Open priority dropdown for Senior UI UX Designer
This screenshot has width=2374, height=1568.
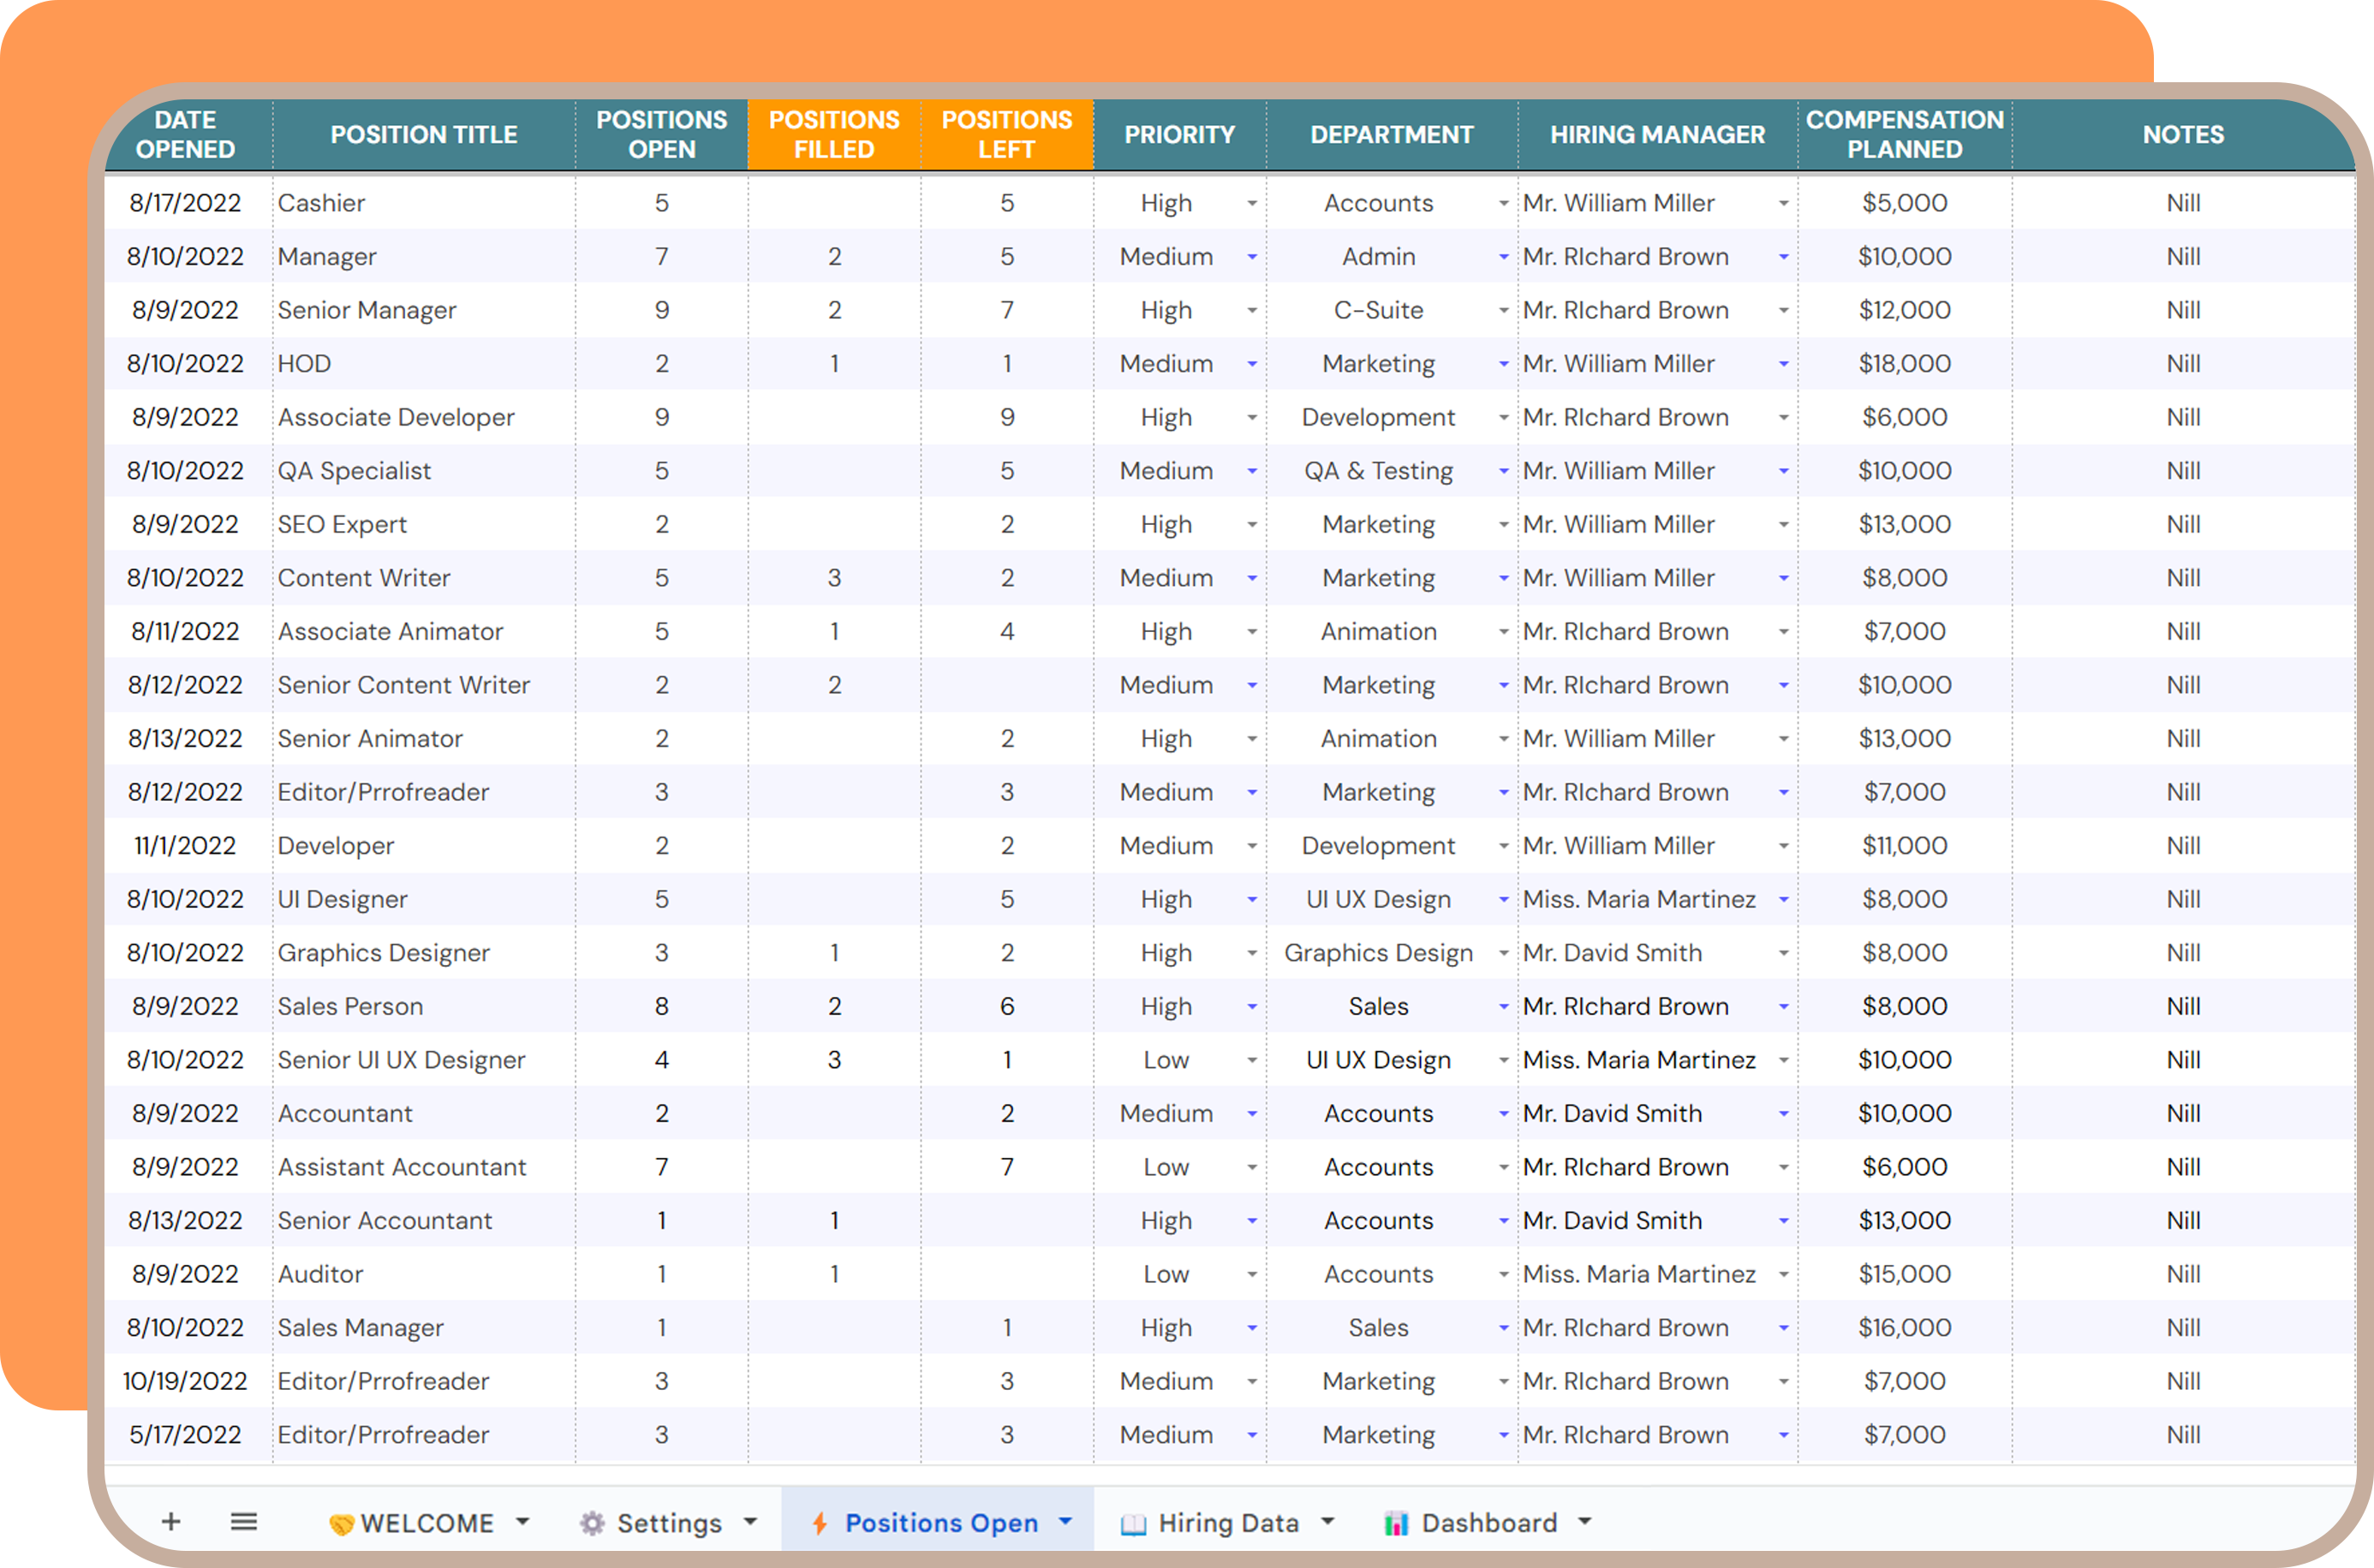coord(1252,1060)
